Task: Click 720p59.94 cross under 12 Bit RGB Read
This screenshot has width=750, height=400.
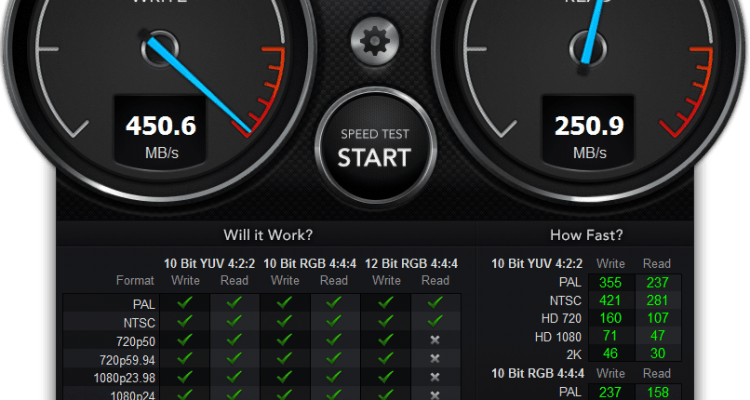Action: click(x=434, y=358)
